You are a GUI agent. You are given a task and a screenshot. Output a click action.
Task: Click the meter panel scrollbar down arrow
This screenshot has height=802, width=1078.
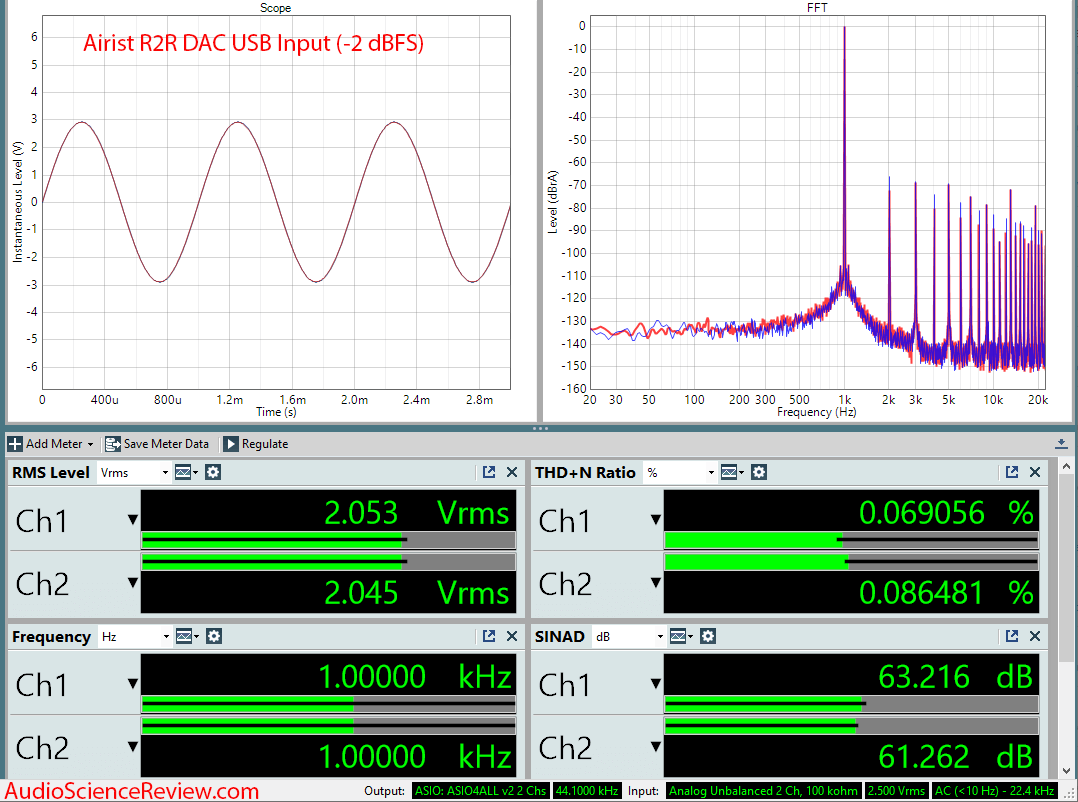[x=1066, y=770]
